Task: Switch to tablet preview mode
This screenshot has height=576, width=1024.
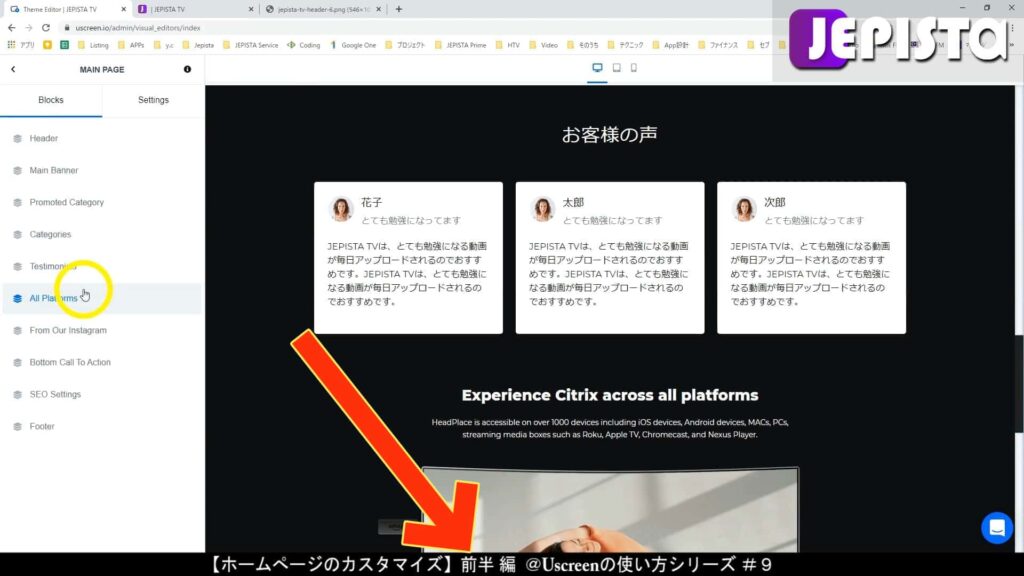Action: (x=616, y=68)
